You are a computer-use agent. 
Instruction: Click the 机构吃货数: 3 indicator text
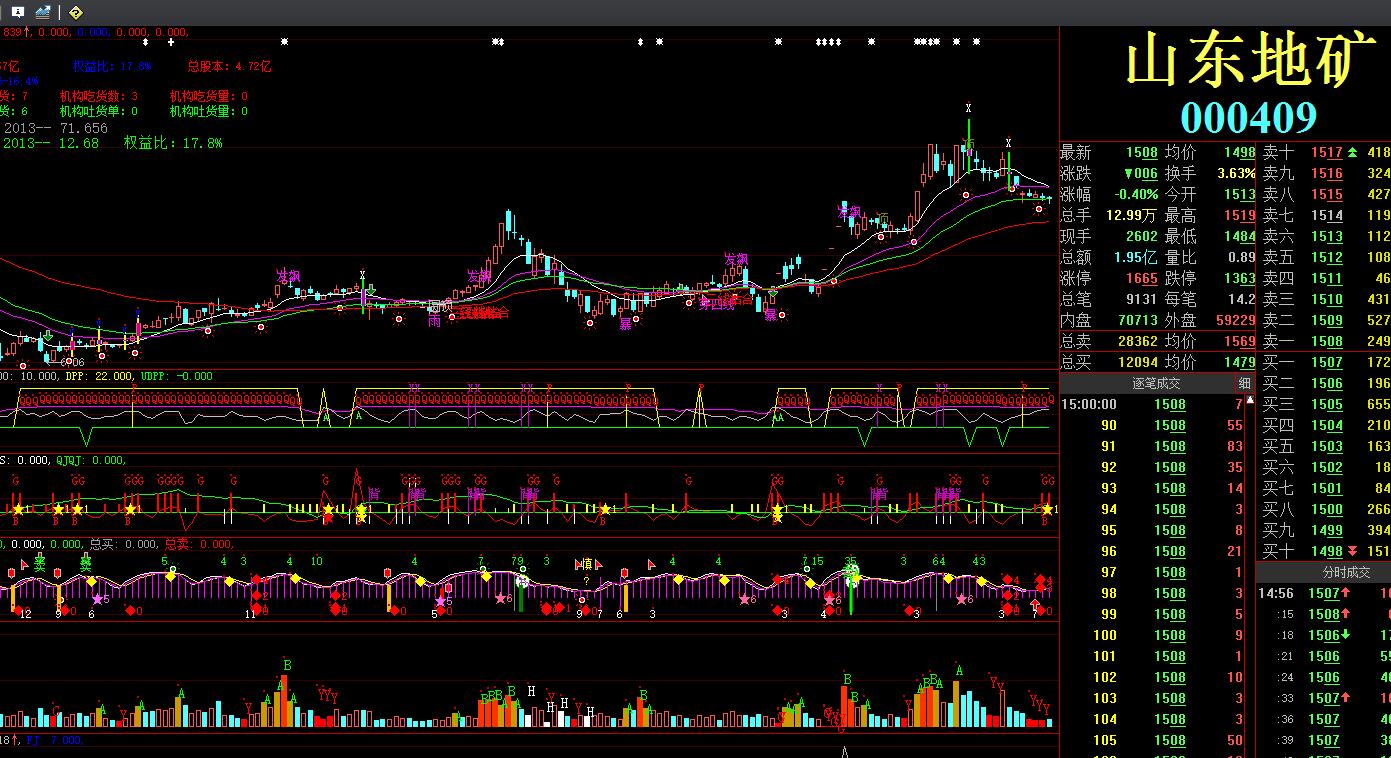pyautogui.click(x=98, y=96)
